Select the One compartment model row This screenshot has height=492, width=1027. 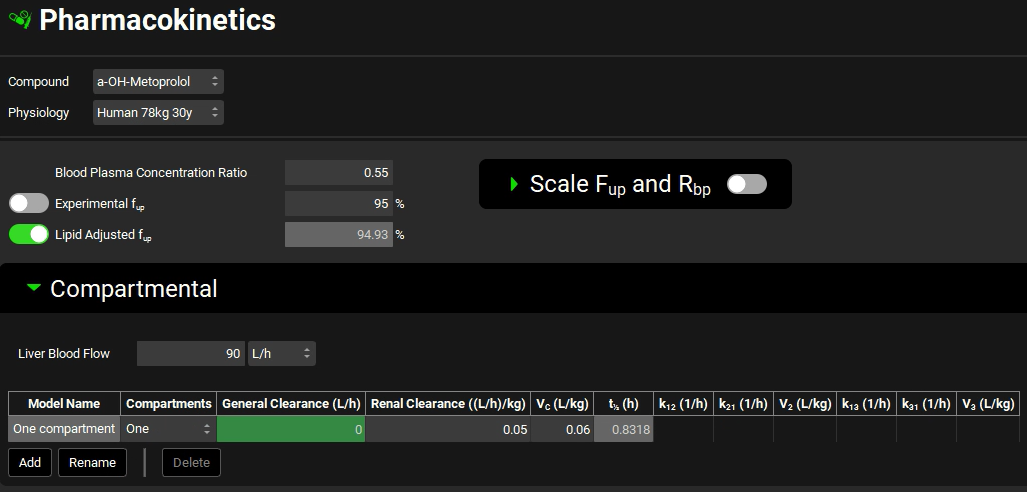click(64, 429)
